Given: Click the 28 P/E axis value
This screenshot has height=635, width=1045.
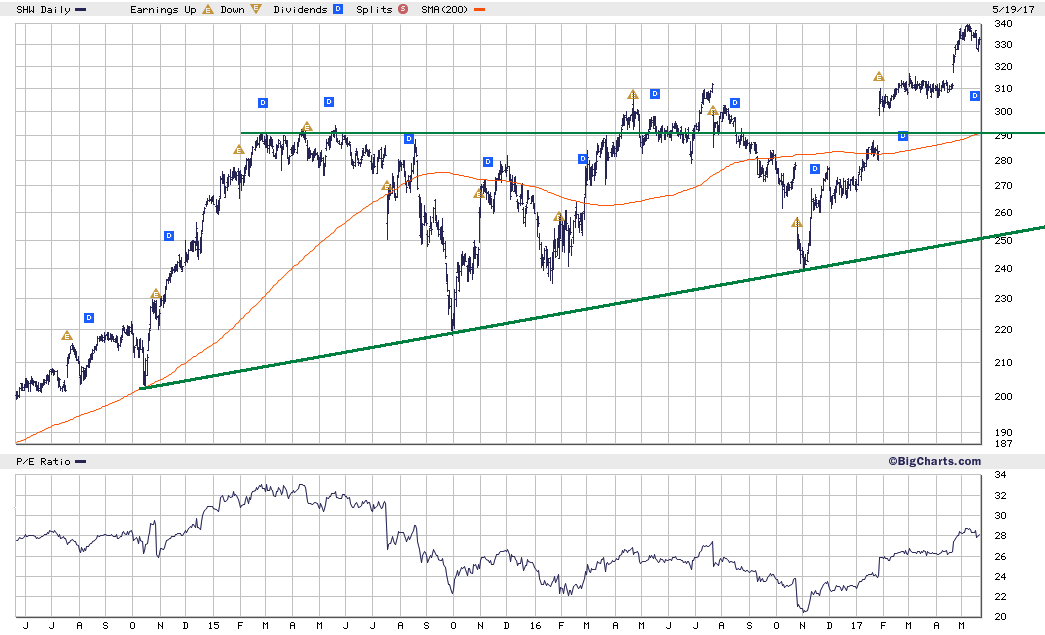Looking at the screenshot, I should tap(1000, 535).
